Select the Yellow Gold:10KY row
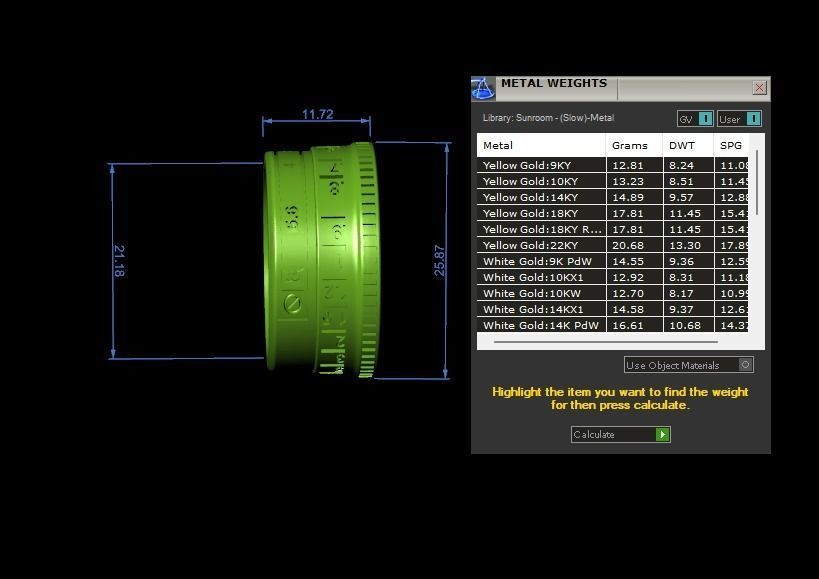Screen dimensions: 819x579 pyautogui.click(x=612, y=181)
